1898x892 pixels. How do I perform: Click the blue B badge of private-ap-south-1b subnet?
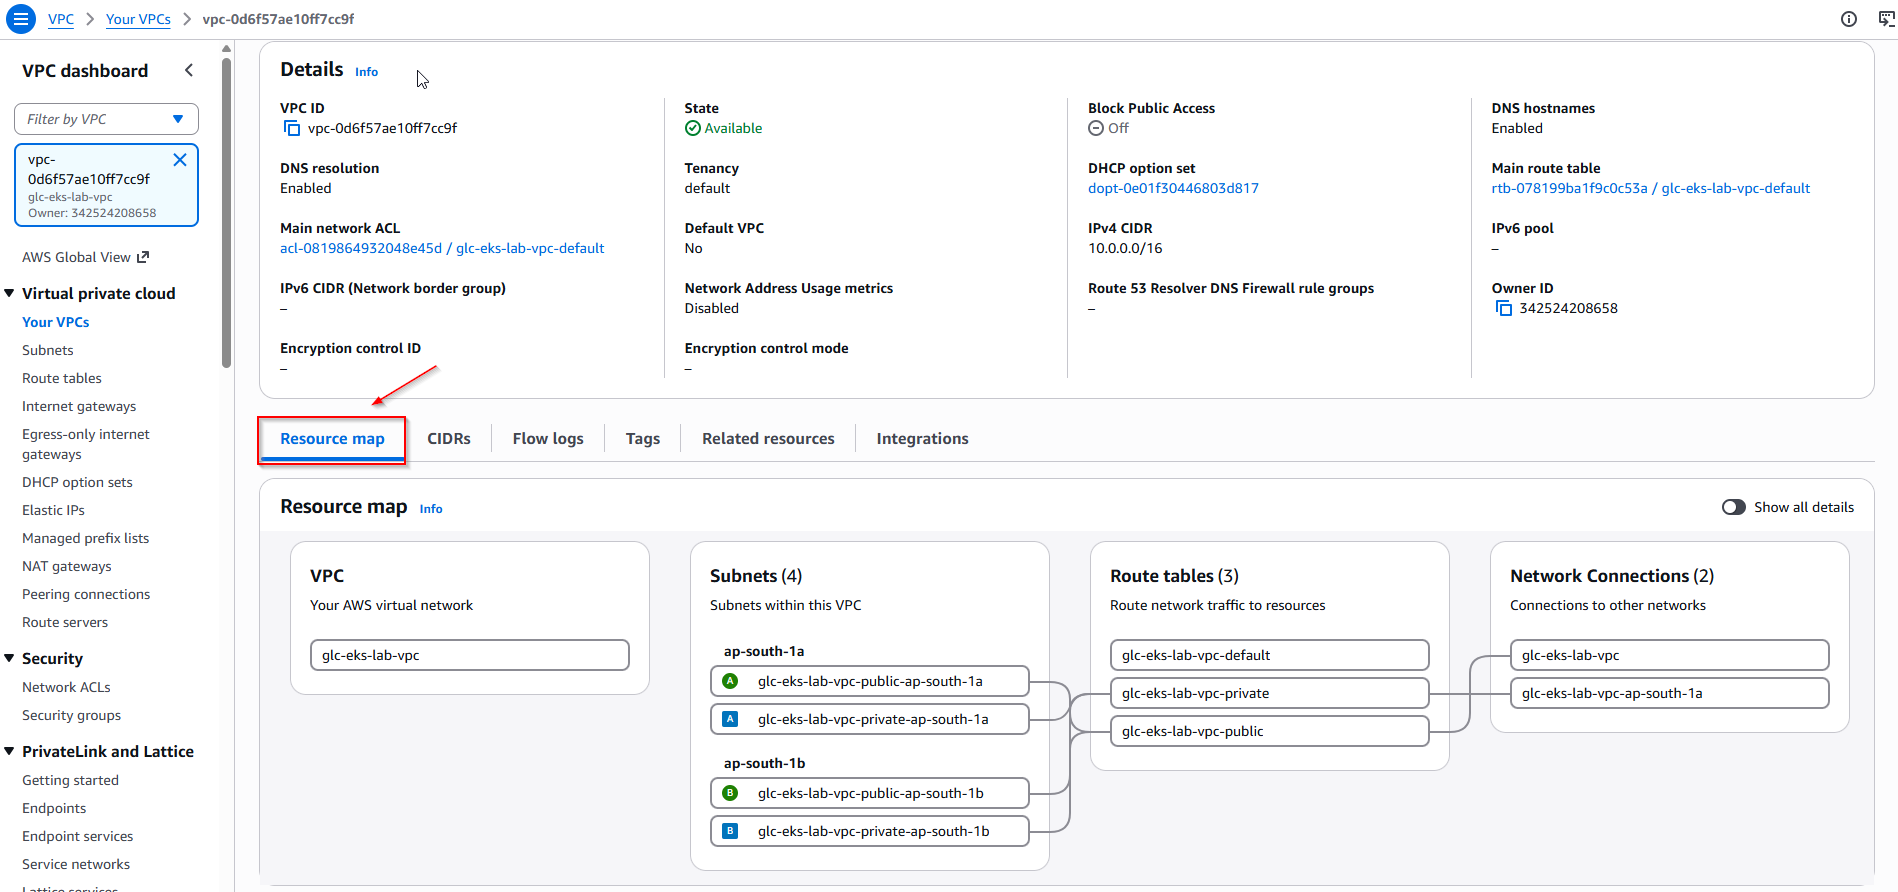coord(730,831)
